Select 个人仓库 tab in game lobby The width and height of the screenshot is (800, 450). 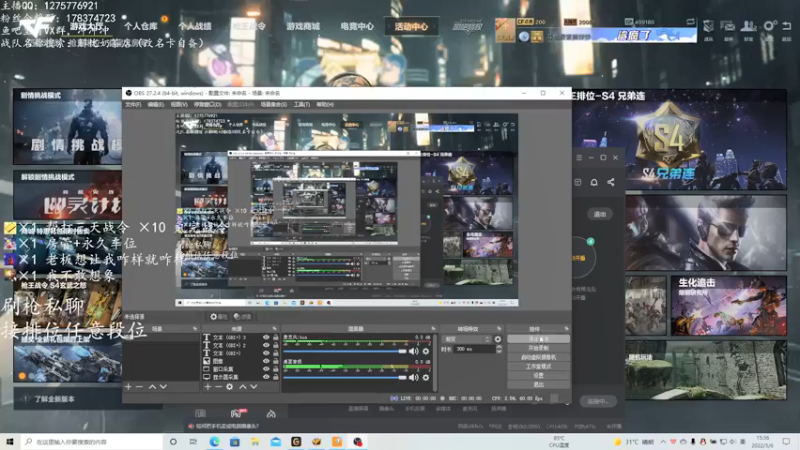[x=141, y=27]
